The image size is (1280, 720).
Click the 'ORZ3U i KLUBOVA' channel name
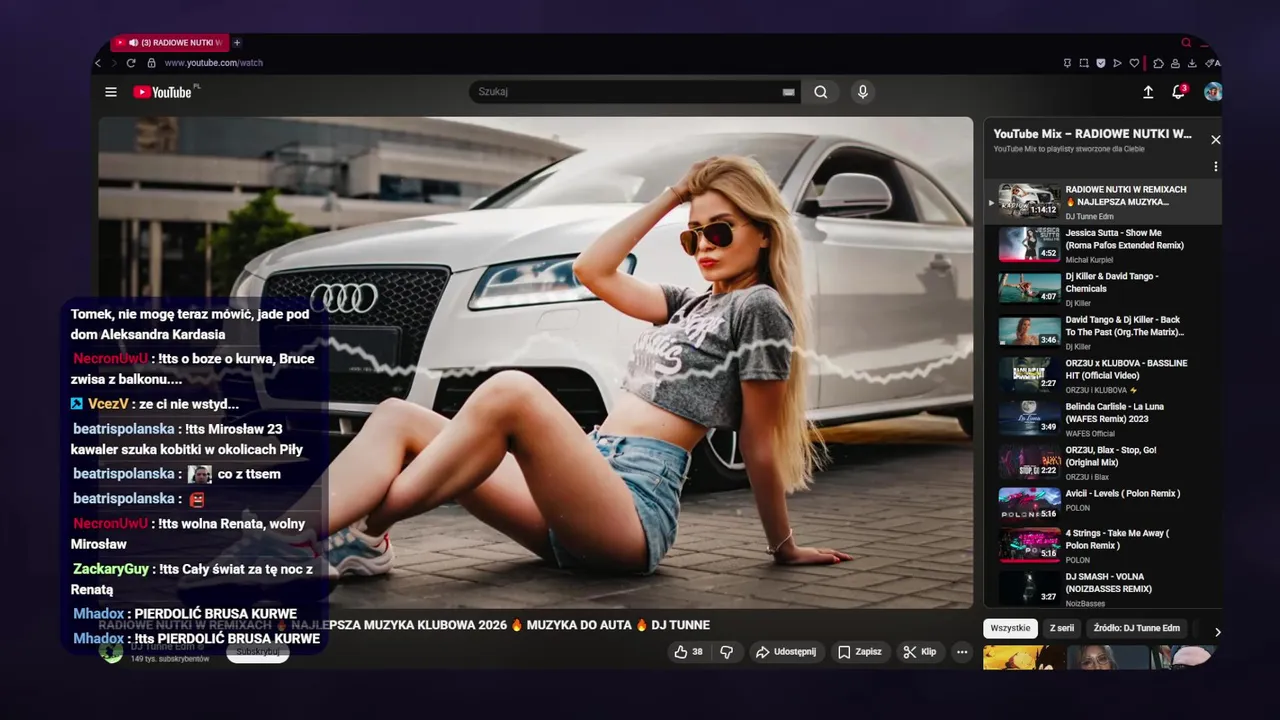[1096, 390]
